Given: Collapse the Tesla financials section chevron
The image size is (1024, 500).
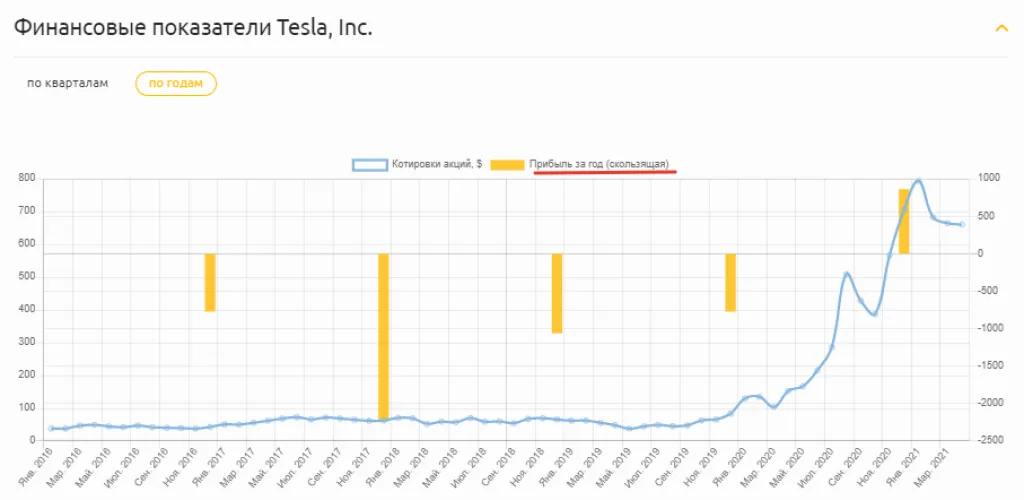Looking at the screenshot, I should point(1001,28).
